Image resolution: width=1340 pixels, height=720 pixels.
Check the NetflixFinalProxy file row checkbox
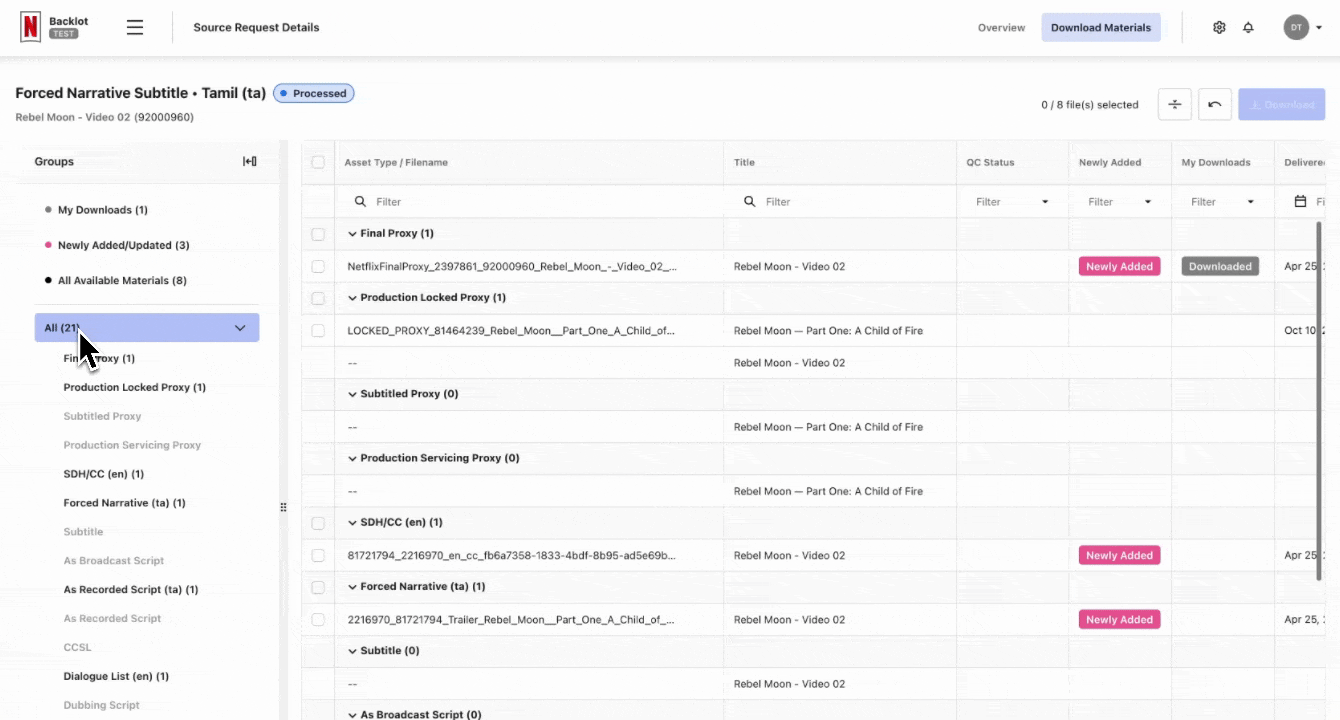318,267
